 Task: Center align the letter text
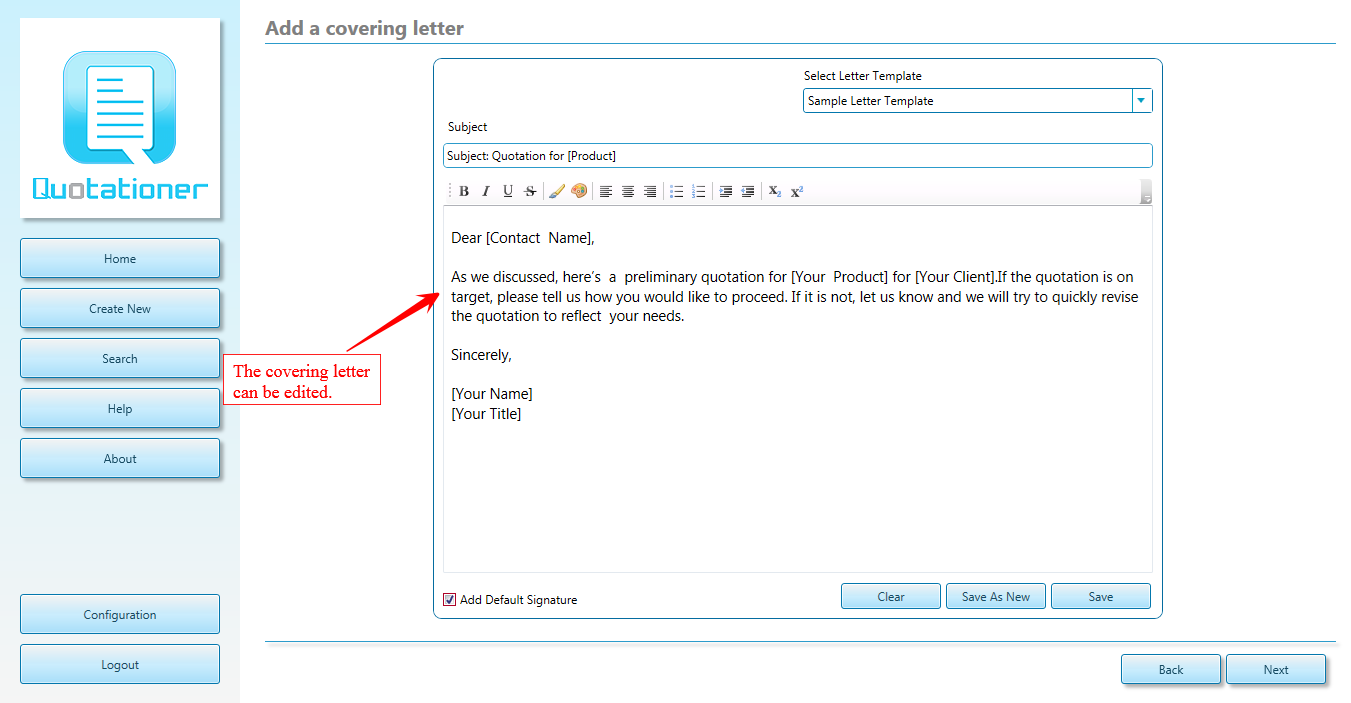tap(628, 191)
